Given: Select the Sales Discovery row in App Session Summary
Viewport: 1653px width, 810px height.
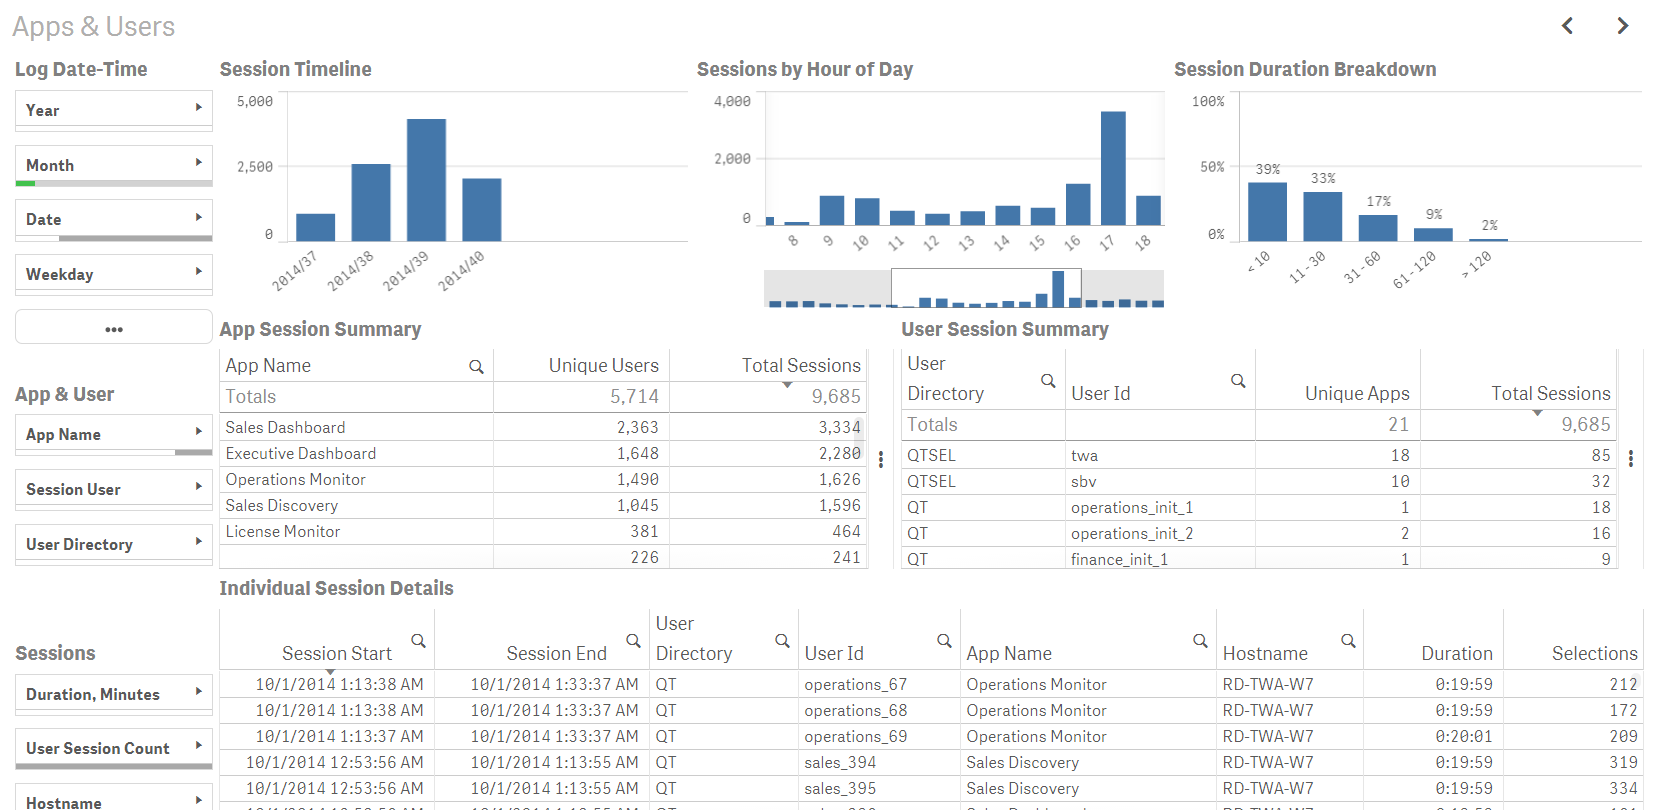Looking at the screenshot, I should 543,505.
